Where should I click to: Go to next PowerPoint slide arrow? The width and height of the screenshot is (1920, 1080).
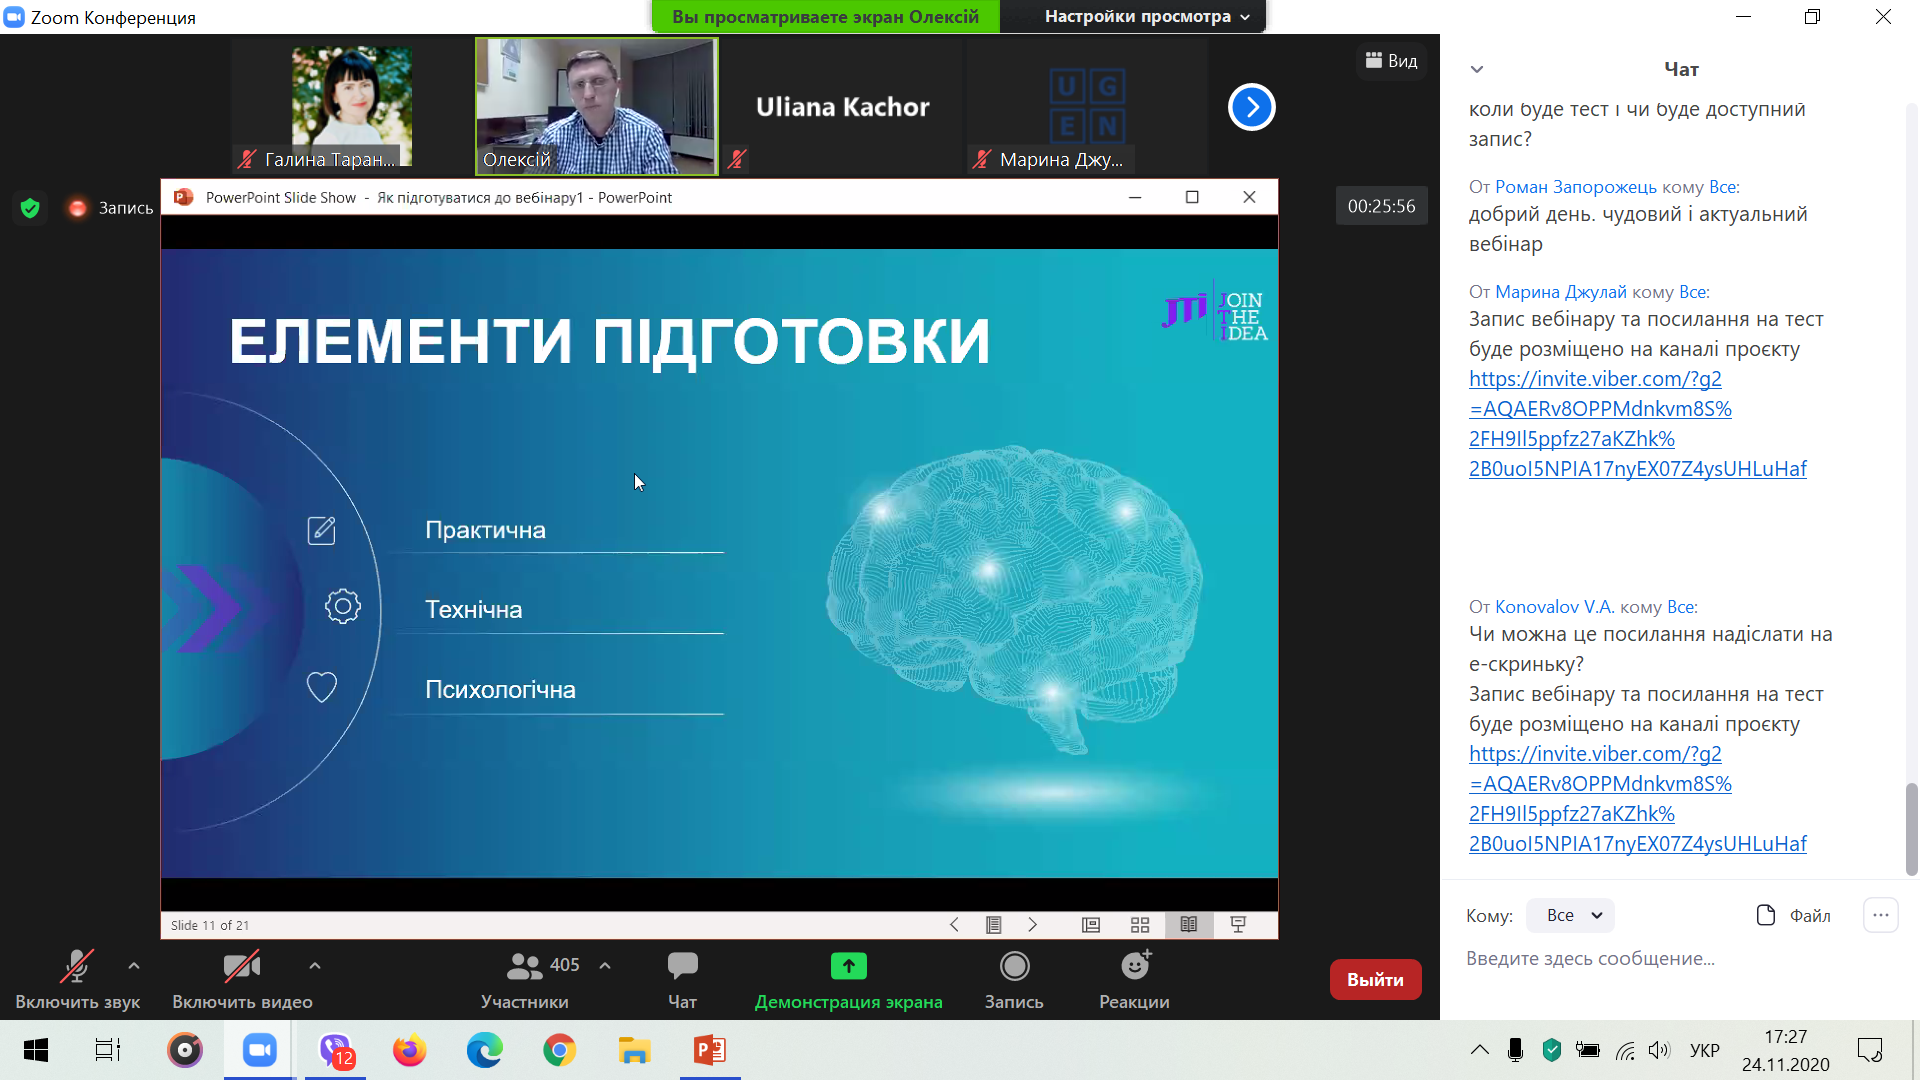(x=1033, y=925)
